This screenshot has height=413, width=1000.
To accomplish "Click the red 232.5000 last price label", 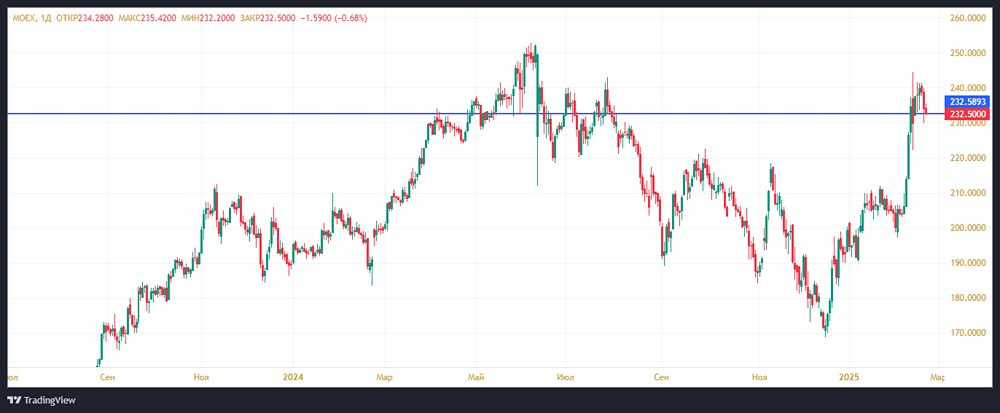I will tap(968, 116).
